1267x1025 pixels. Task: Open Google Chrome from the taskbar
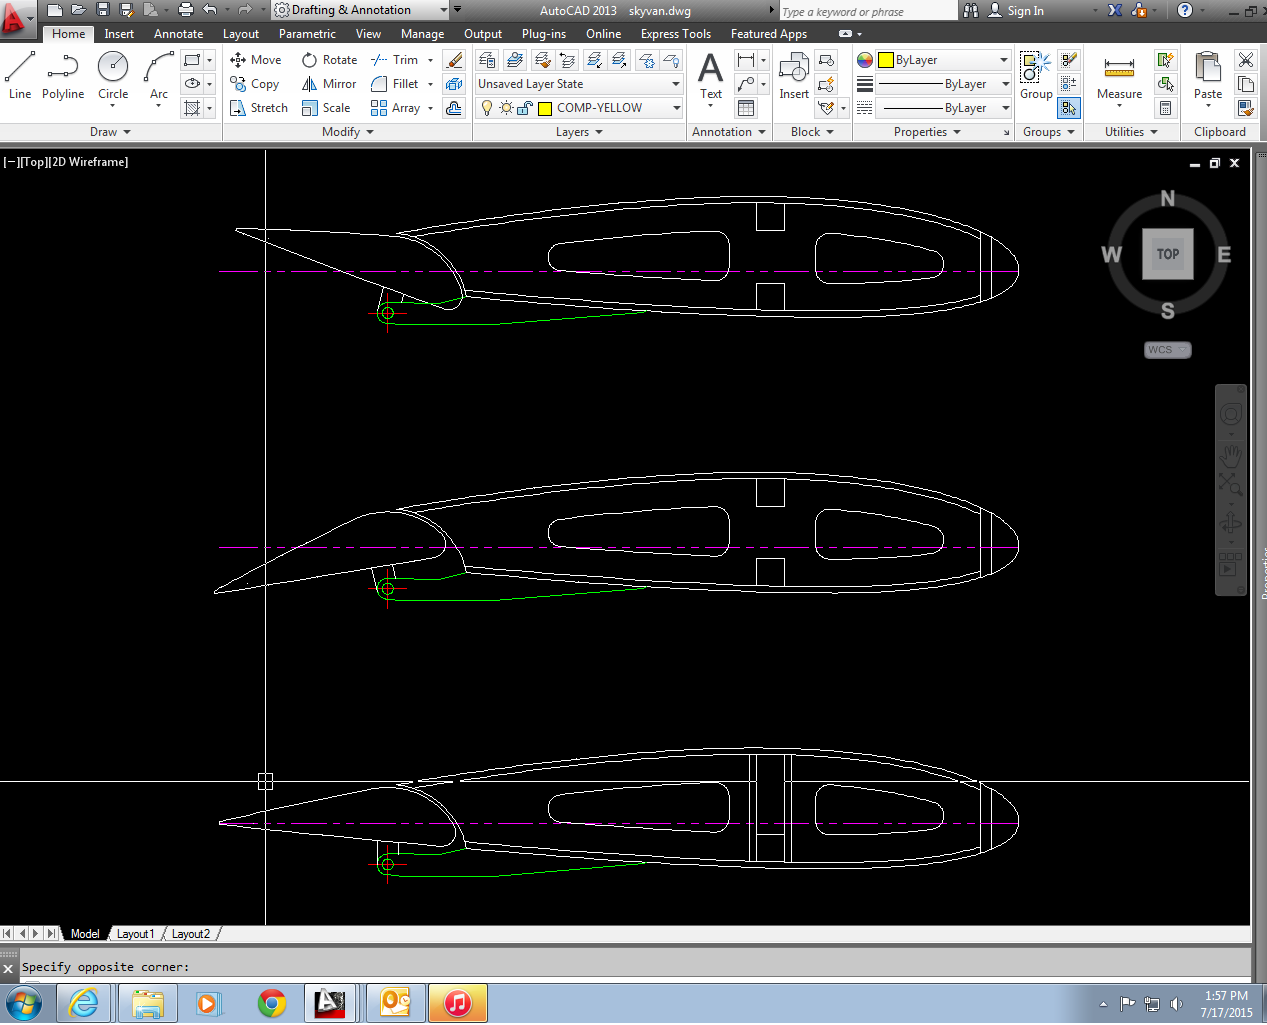tap(271, 1003)
